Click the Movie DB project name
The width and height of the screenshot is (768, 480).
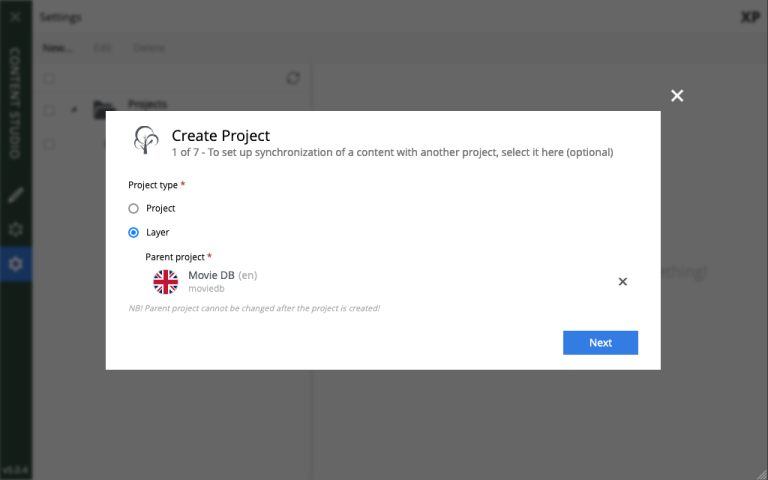click(x=211, y=275)
